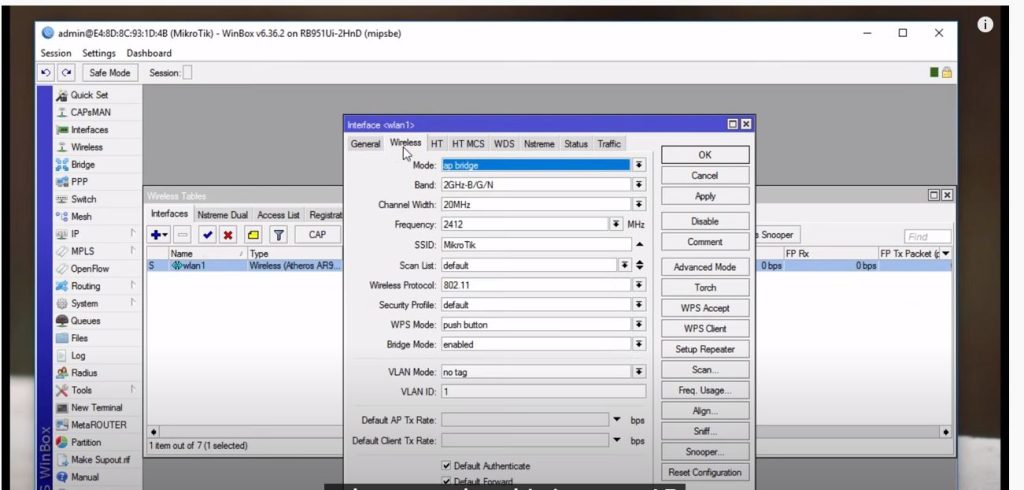Image resolution: width=1024 pixels, height=490 pixels.
Task: Click the Undo arrow in WinBox toolbar
Action: [x=46, y=73]
